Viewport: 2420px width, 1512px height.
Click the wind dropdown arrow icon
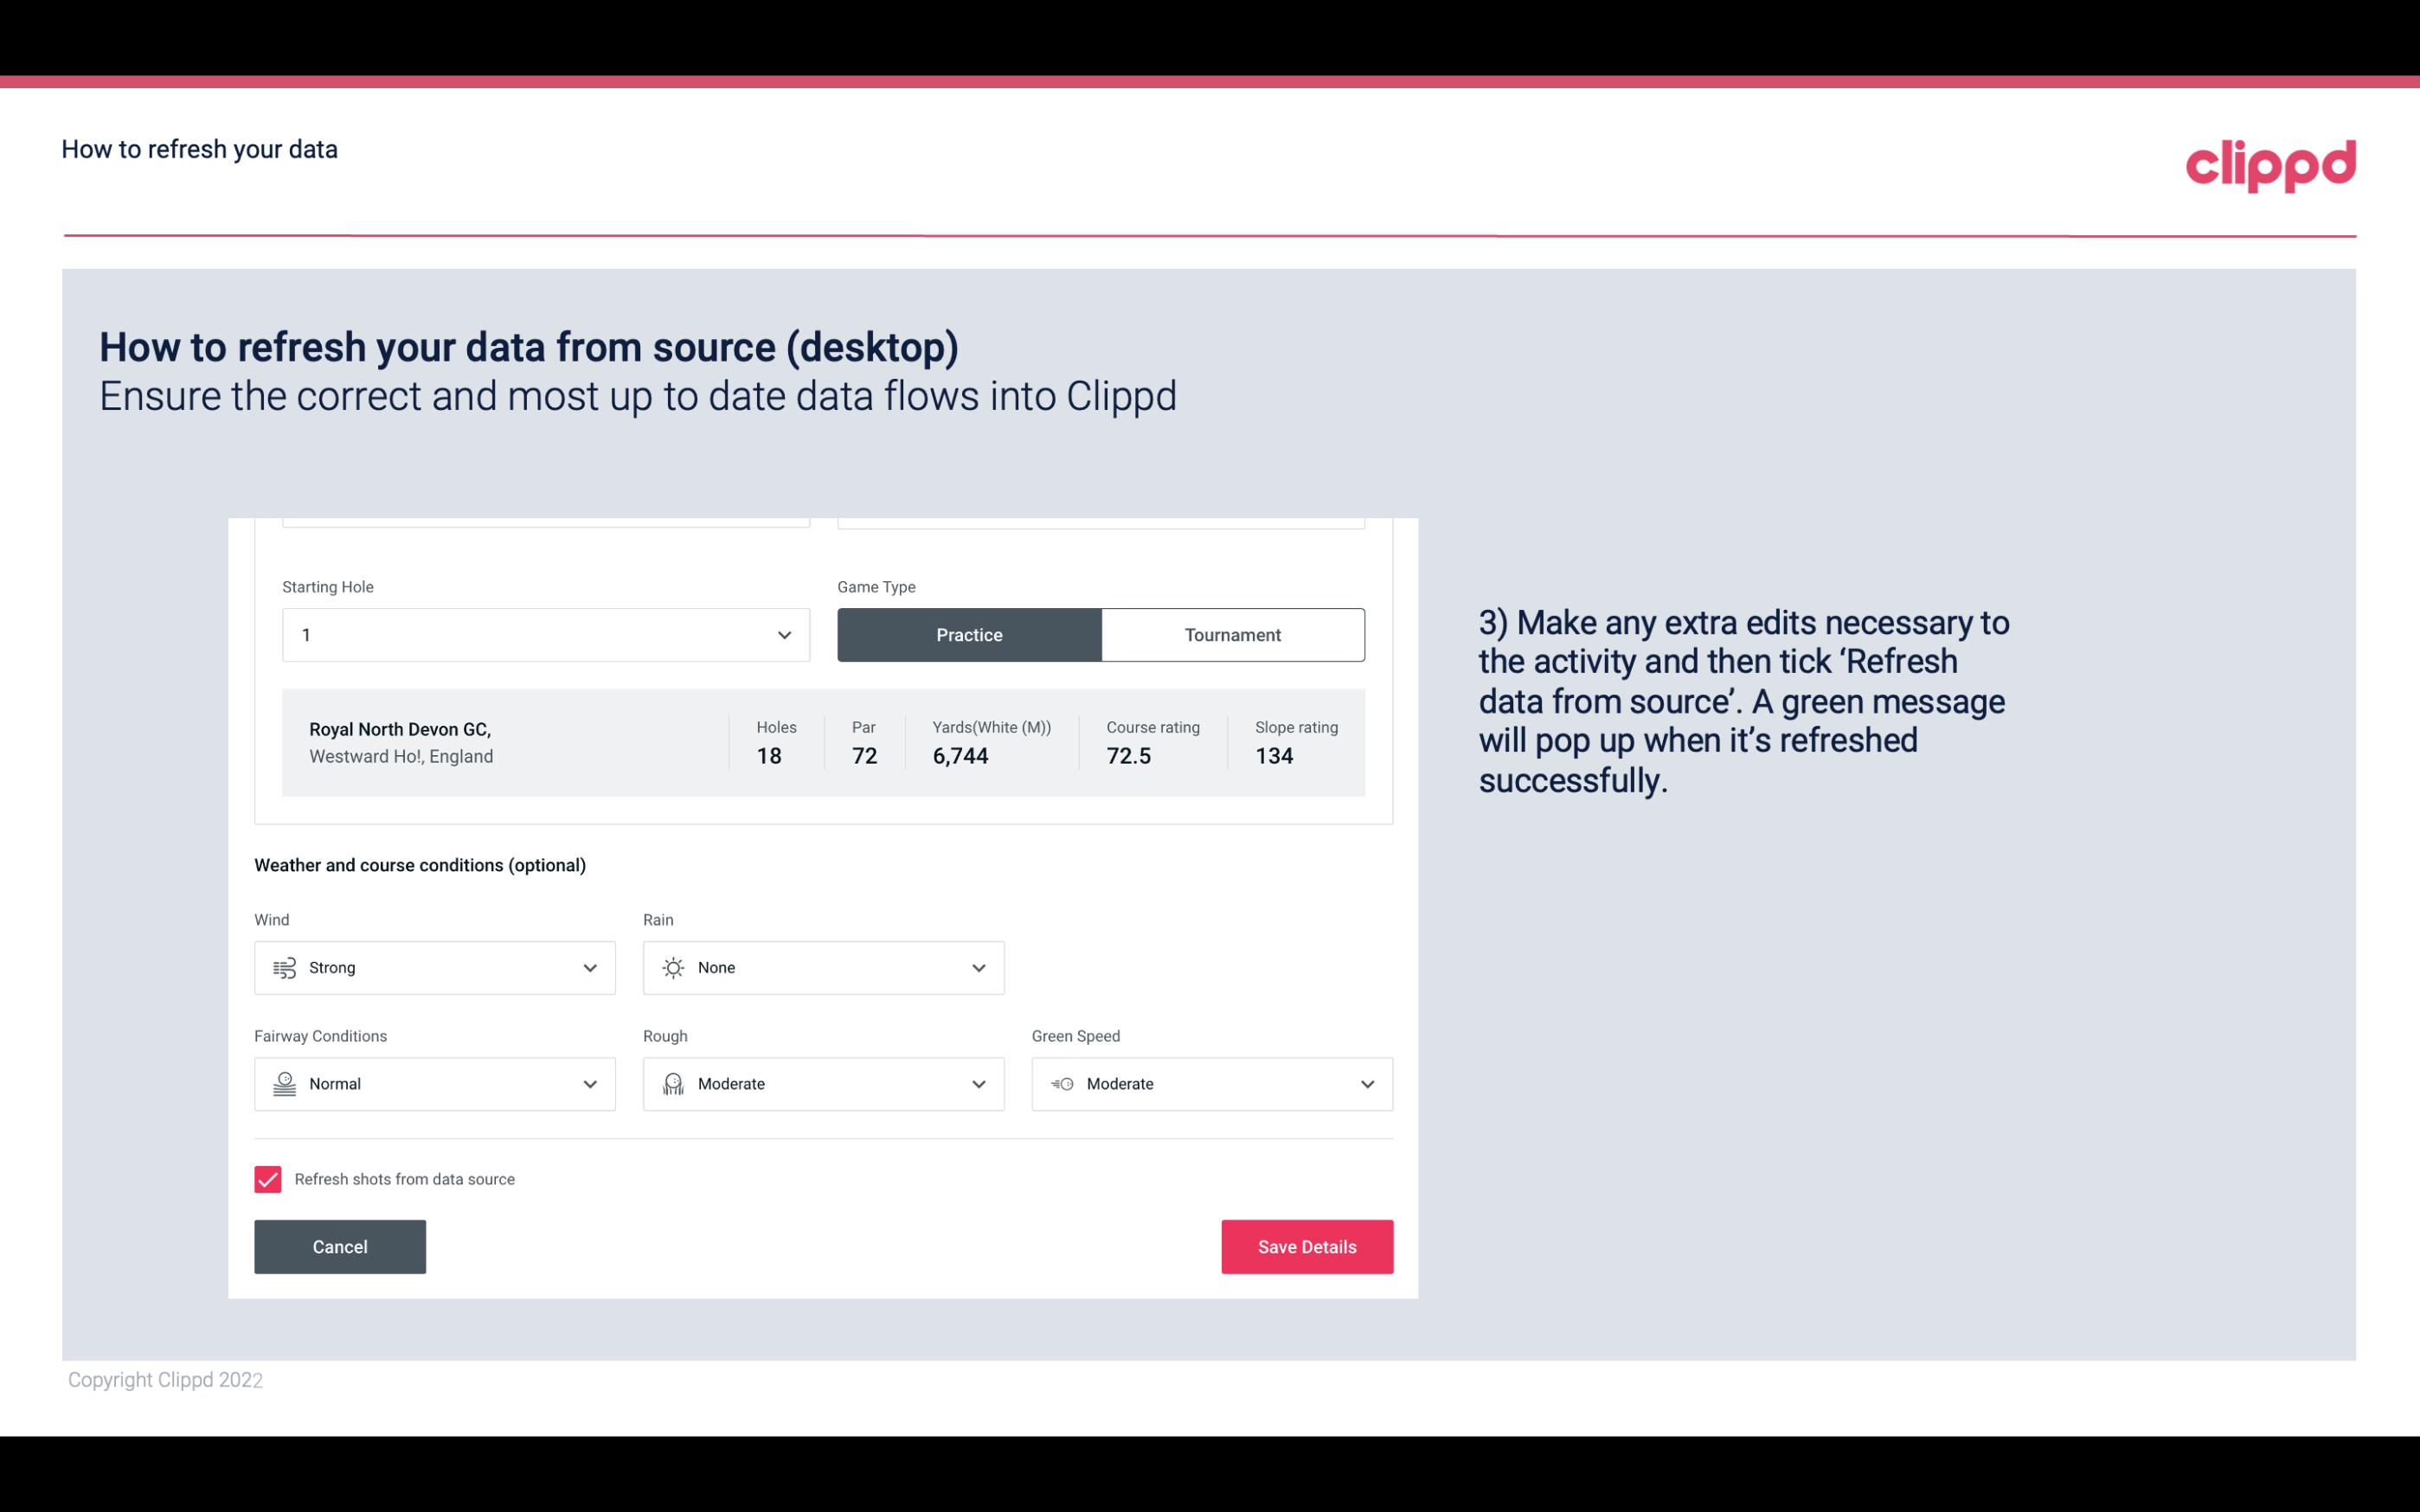(589, 967)
